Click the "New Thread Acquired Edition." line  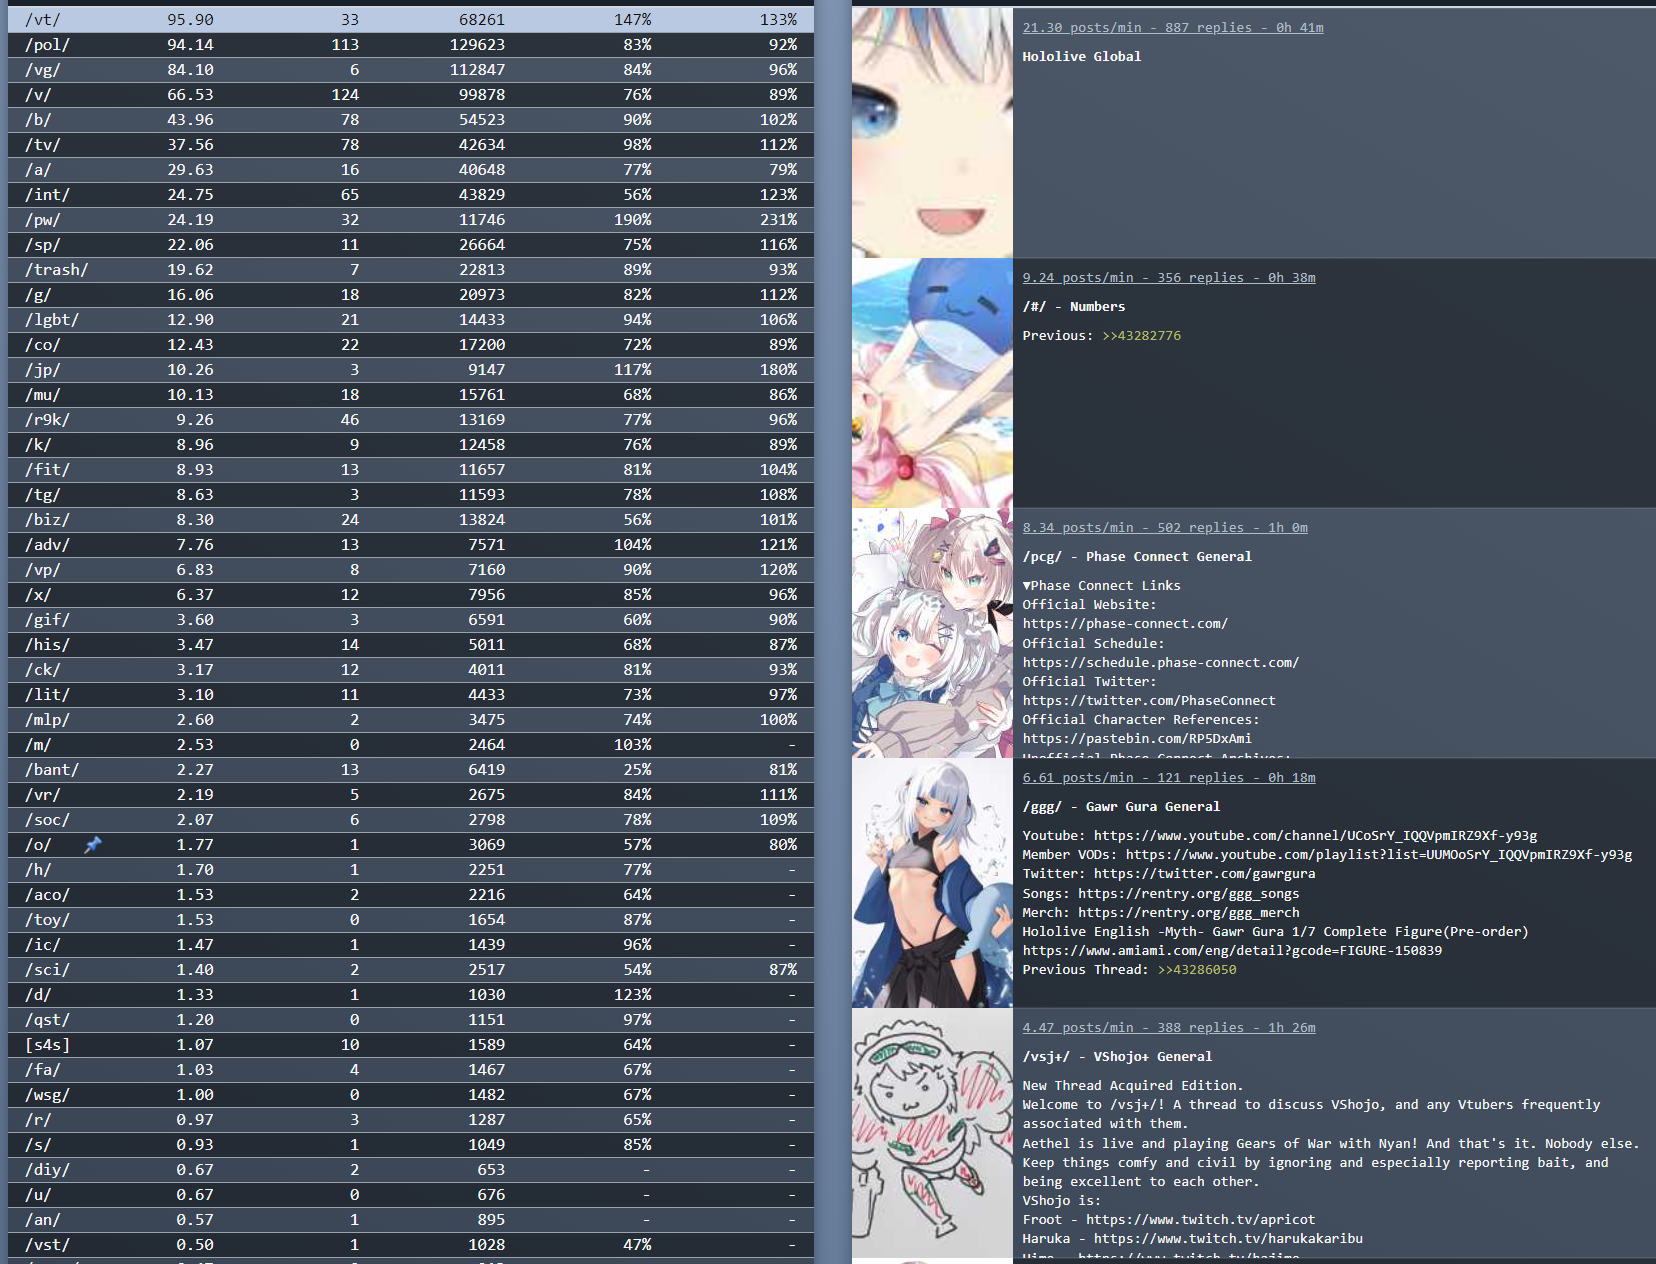pos(1133,1086)
